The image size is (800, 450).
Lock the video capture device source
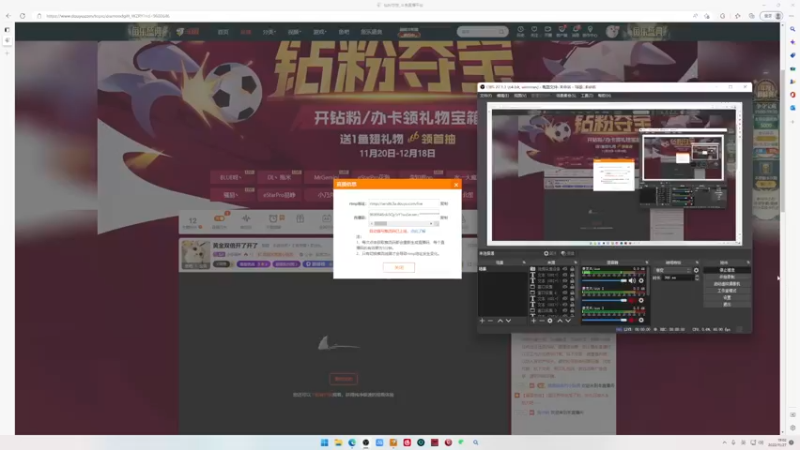(x=572, y=269)
